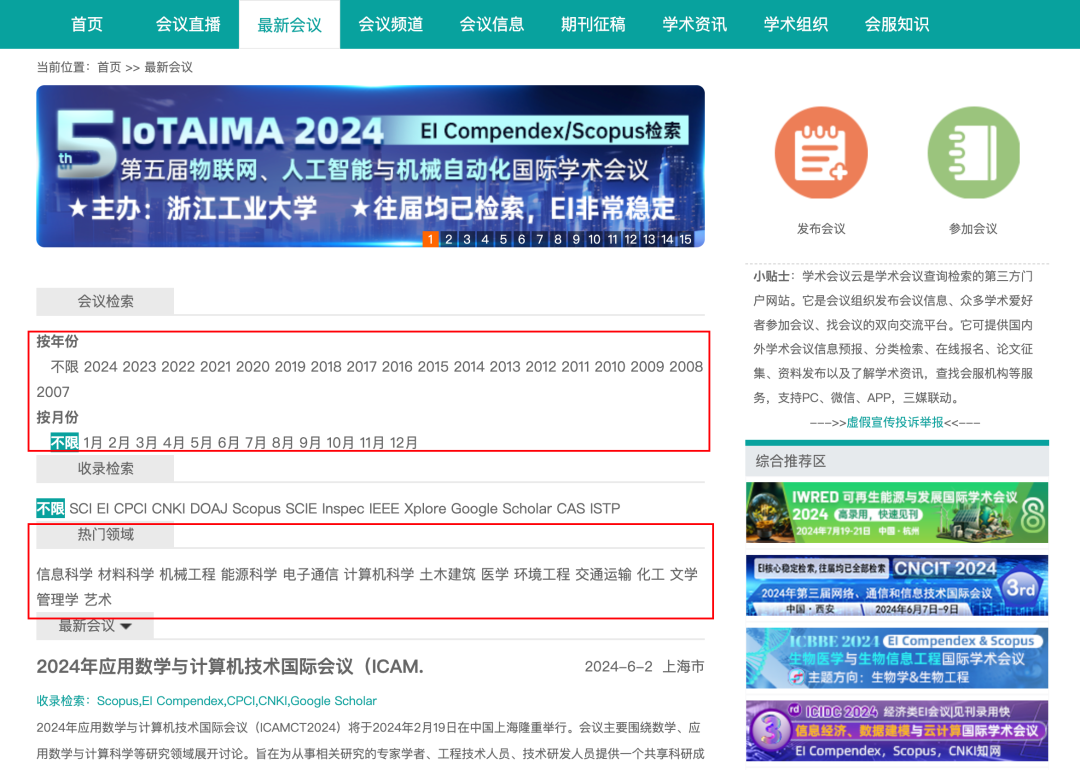This screenshot has width=1080, height=770.
Task: Filter by CPCI indexing
Action: (x=130, y=508)
